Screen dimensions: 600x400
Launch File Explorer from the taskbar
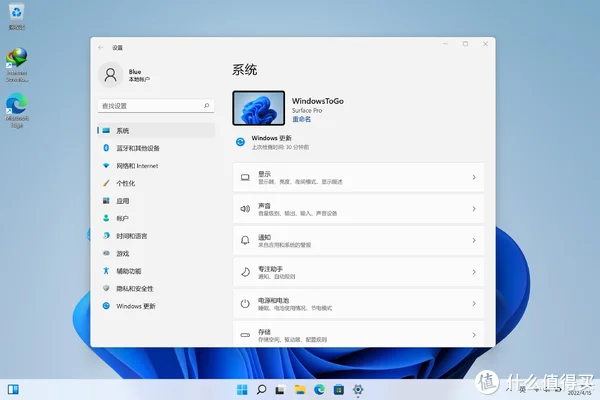[300, 390]
